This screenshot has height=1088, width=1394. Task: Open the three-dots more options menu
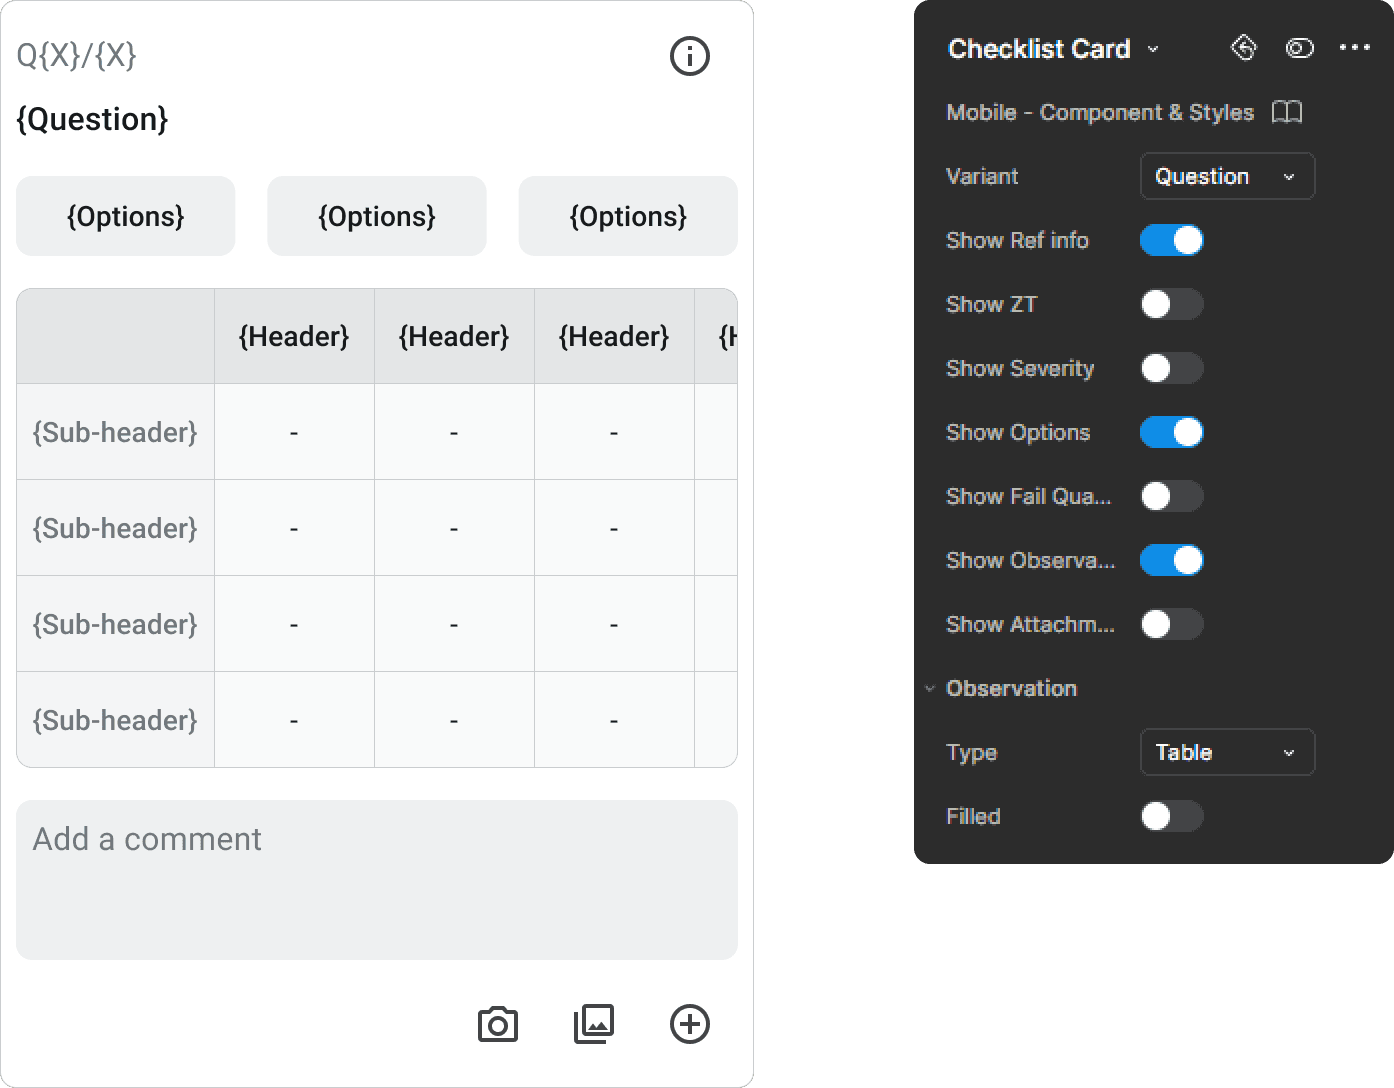point(1355,48)
